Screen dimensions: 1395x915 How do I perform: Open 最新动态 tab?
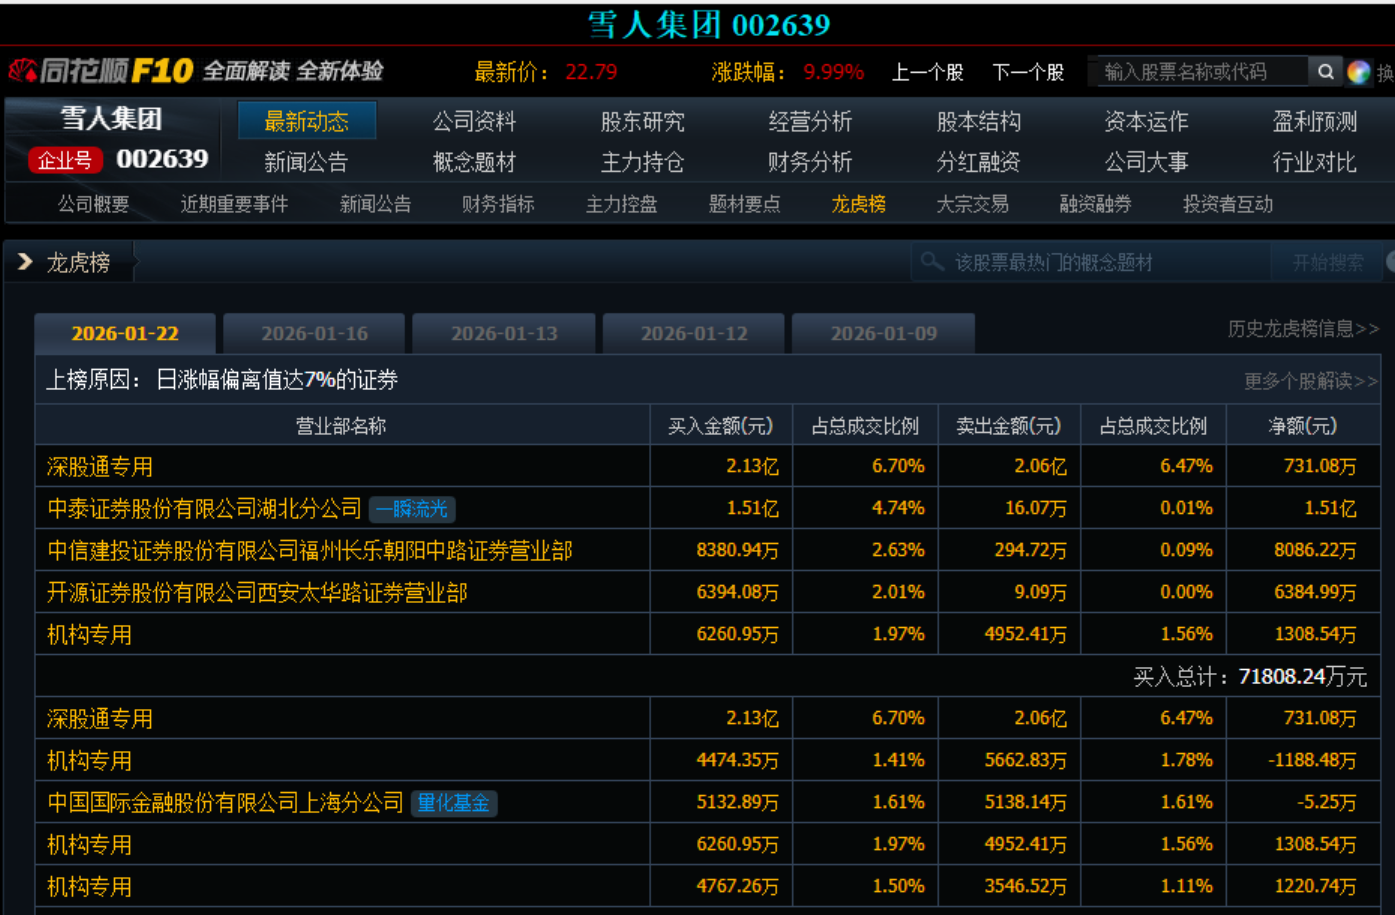307,121
